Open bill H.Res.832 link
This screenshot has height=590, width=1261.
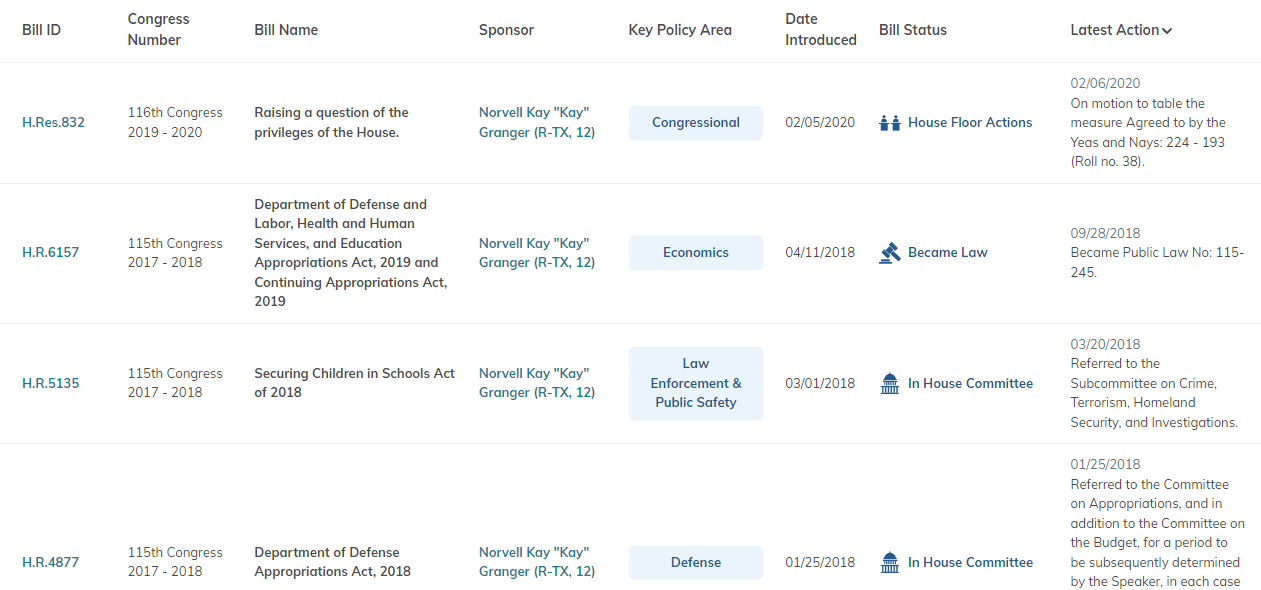pyautogui.click(x=53, y=123)
